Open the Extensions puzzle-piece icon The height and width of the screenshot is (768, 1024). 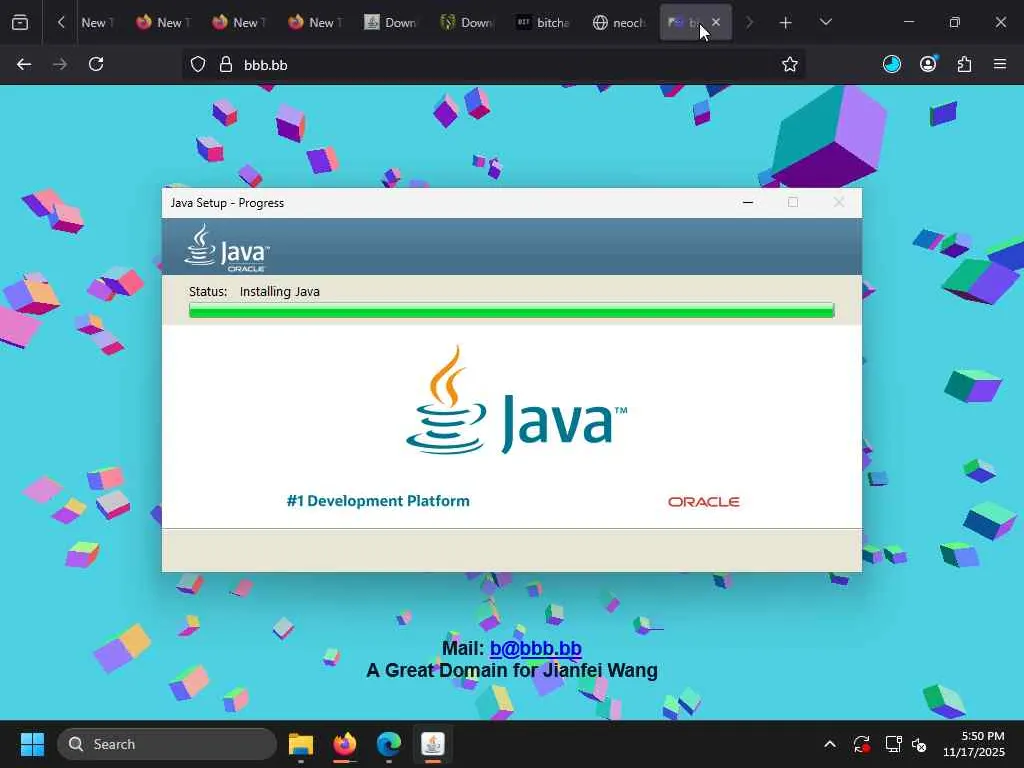(x=964, y=64)
